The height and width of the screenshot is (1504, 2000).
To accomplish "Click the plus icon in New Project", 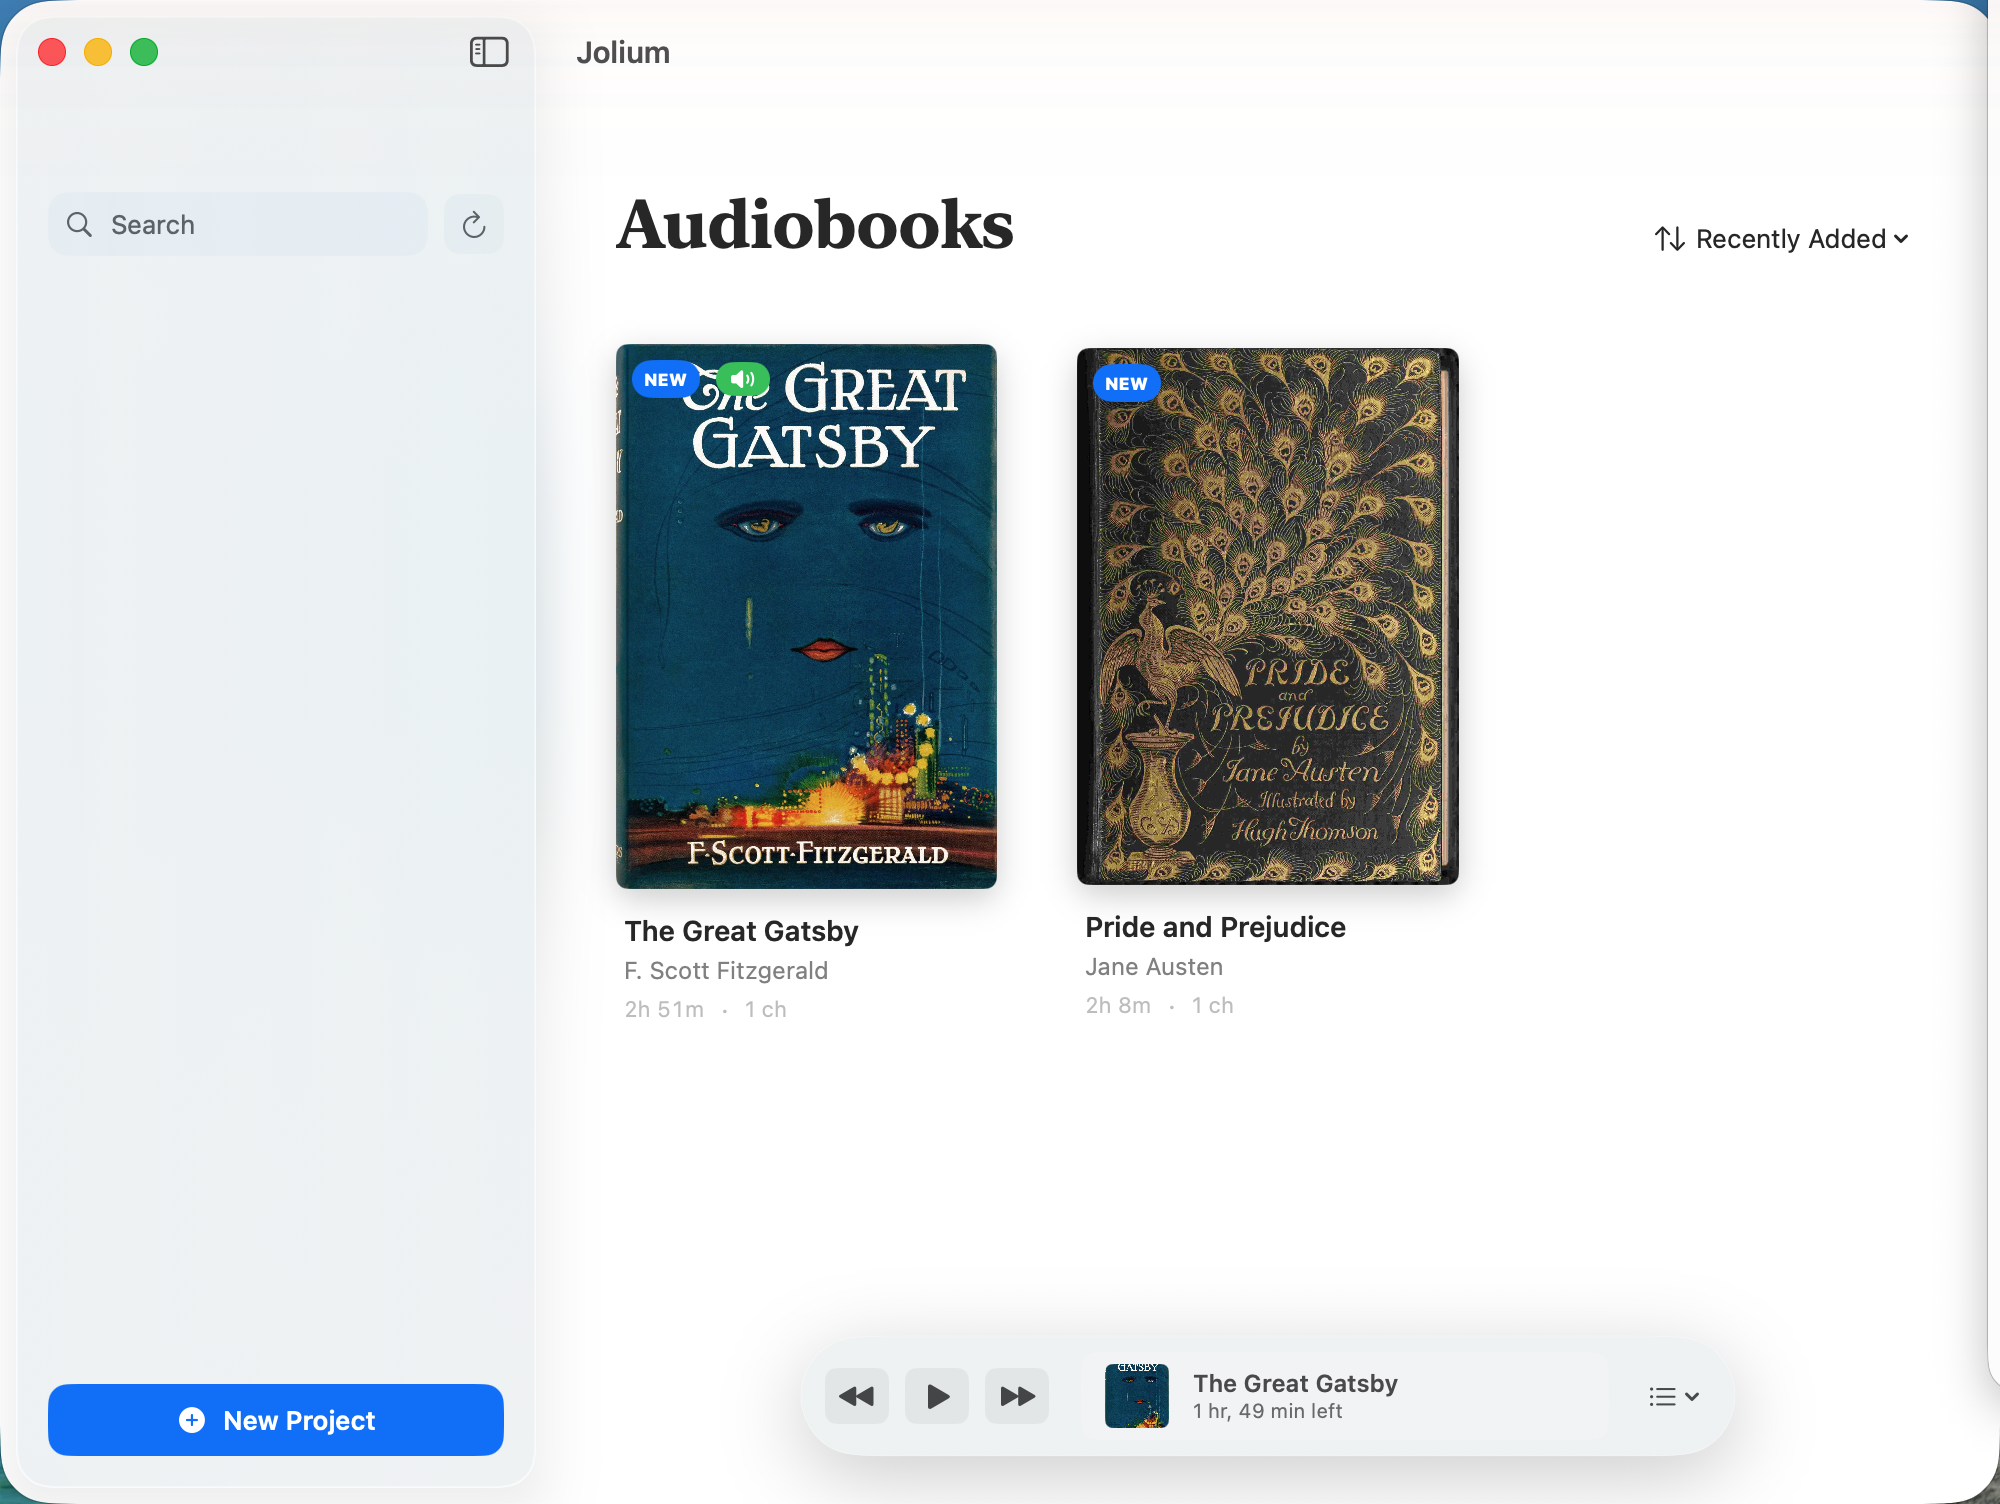I will 192,1420.
